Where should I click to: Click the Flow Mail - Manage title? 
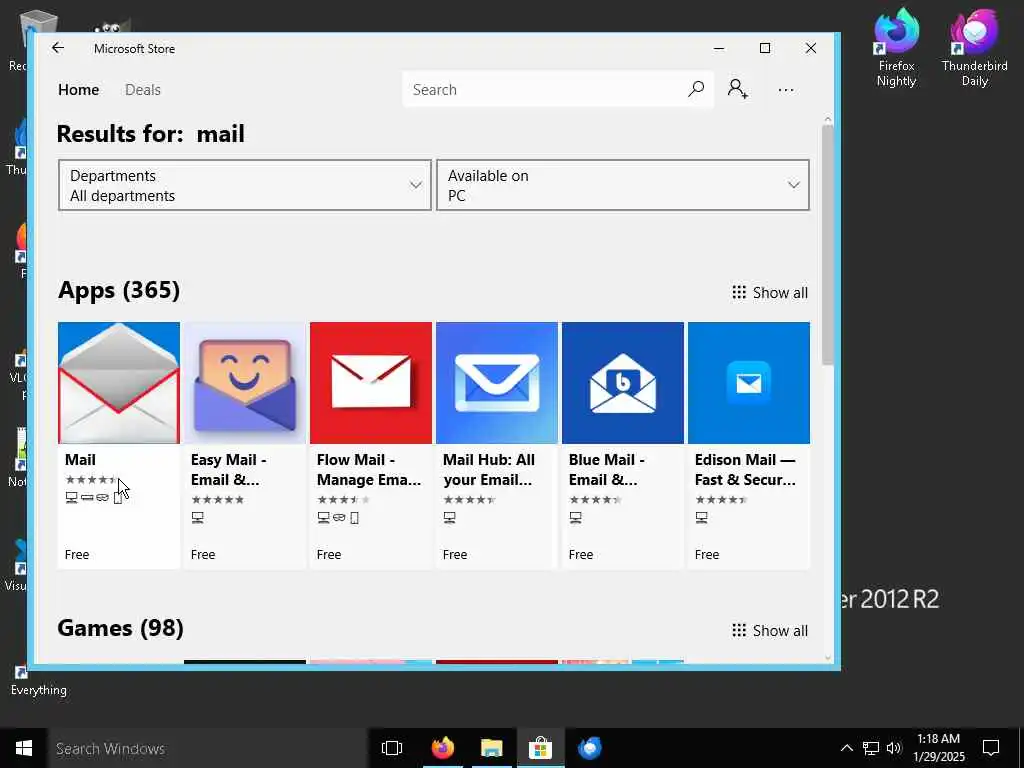pyautogui.click(x=369, y=470)
